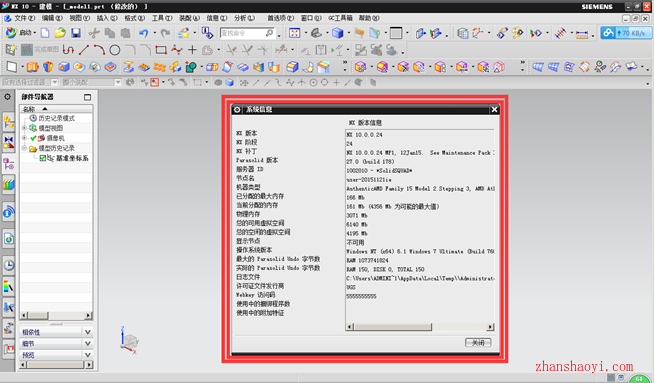Open the GC工具箱 menu
This screenshot has width=654, height=383.
(340, 18)
